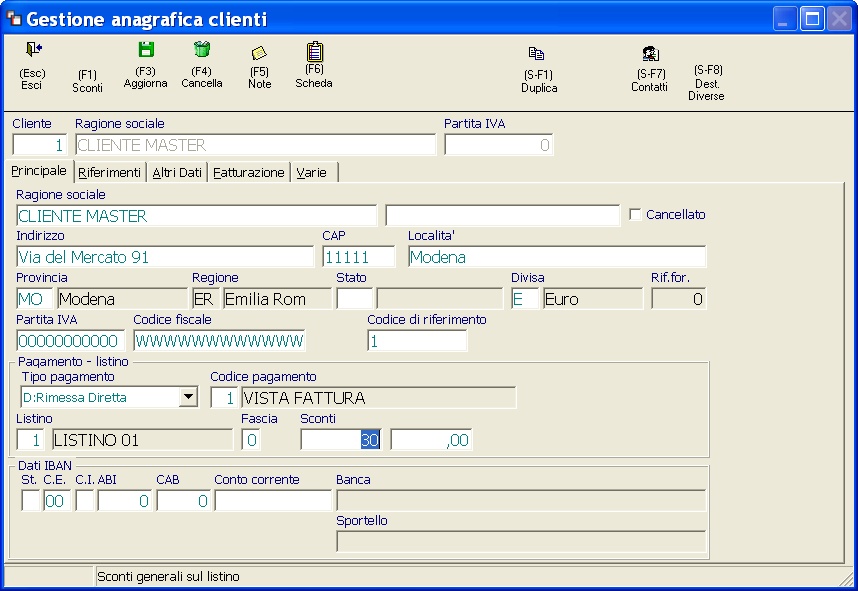Click the application icon in the title bar
This screenshot has height=591, width=858.
coord(14,19)
